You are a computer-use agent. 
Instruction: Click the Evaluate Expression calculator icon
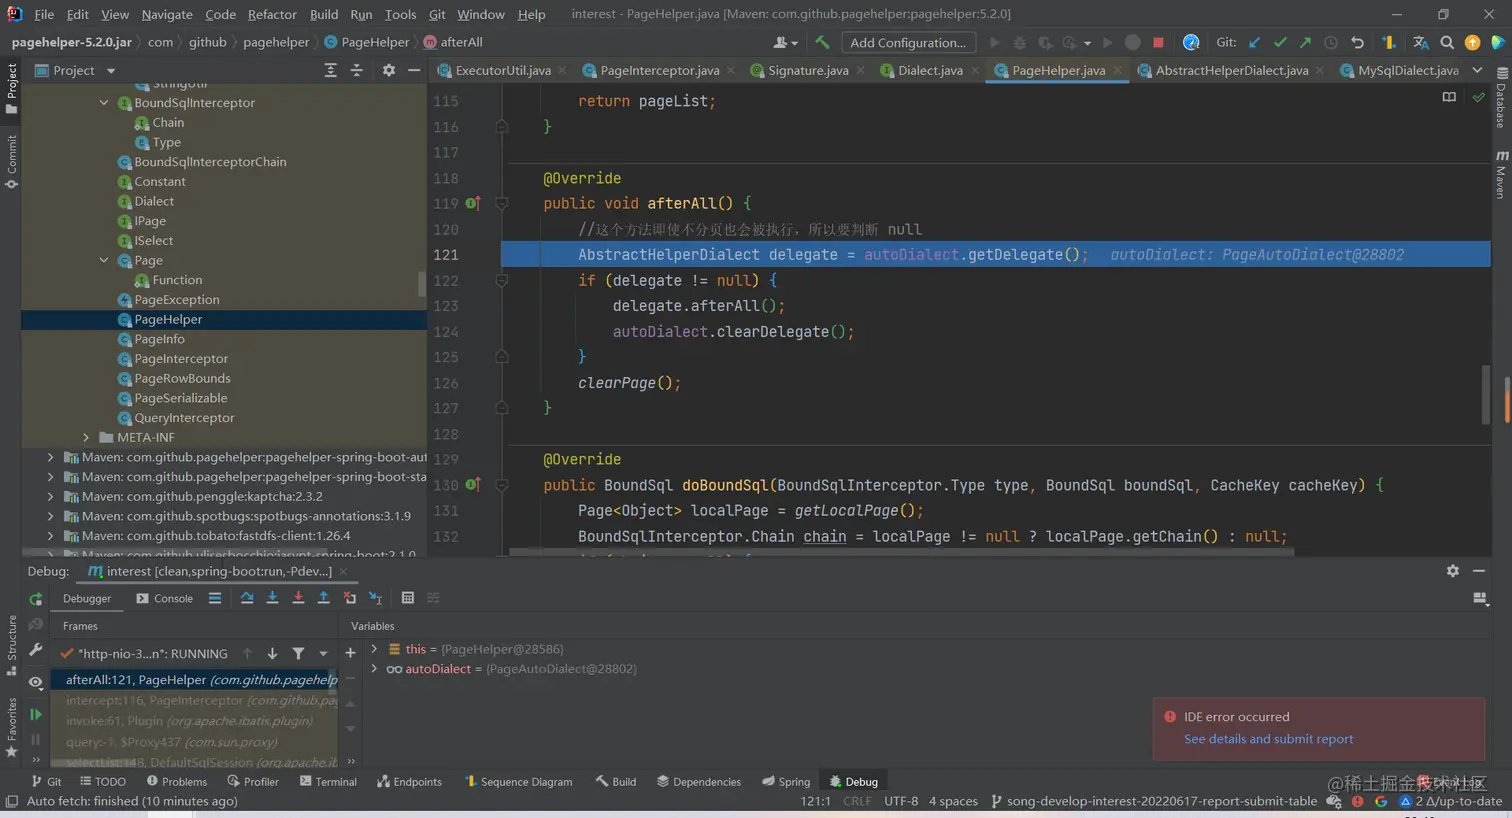pos(407,598)
